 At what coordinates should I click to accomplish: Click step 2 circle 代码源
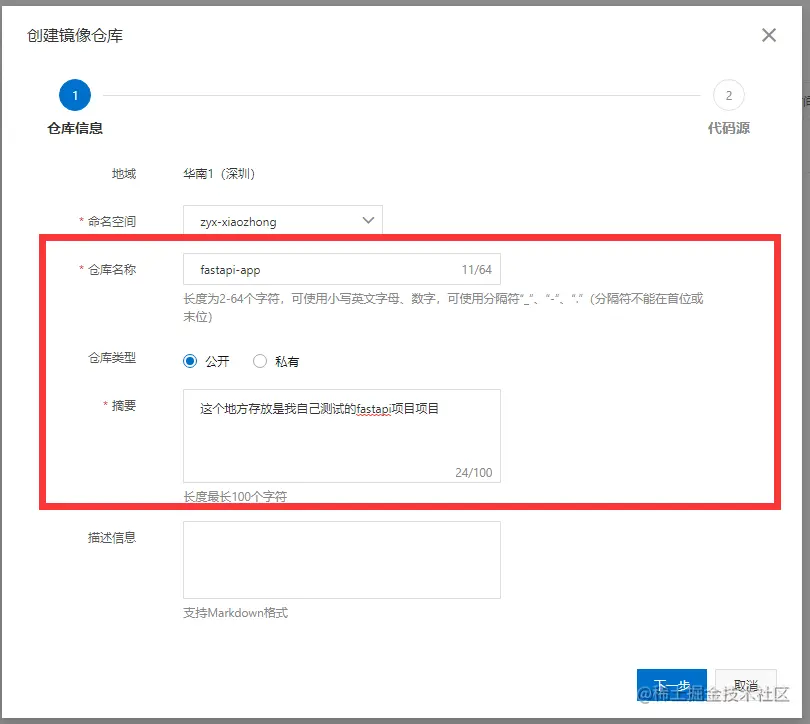[x=728, y=95]
